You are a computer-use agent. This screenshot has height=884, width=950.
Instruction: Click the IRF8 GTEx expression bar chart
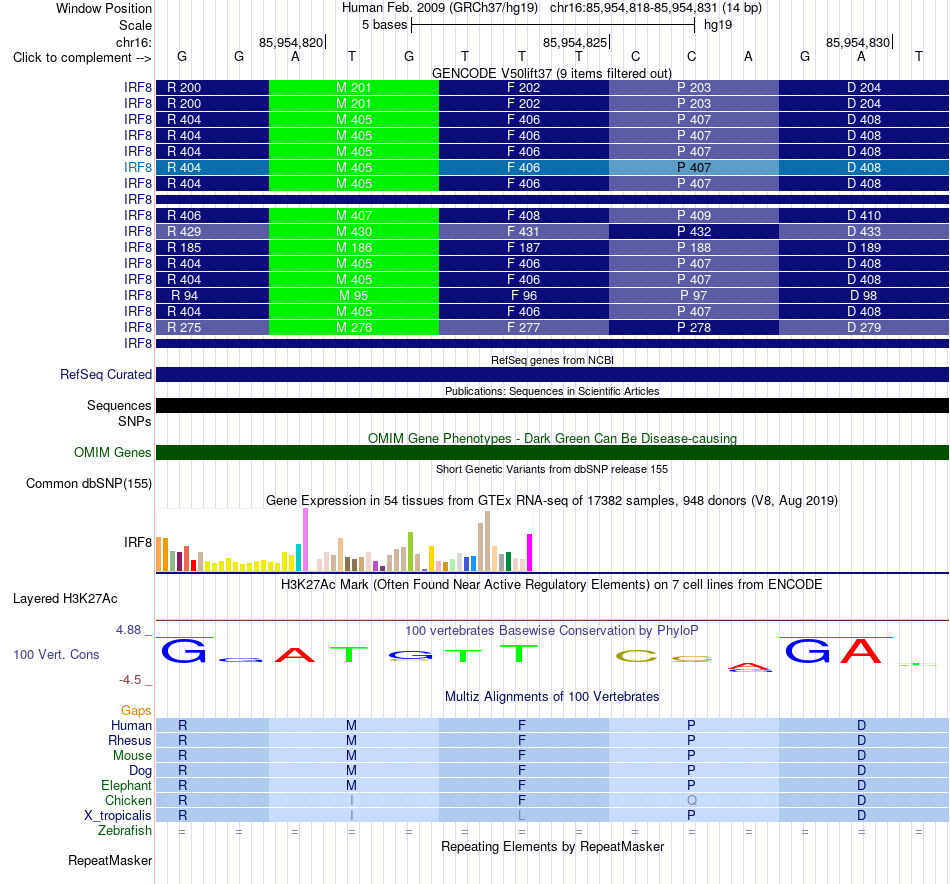coord(344,540)
